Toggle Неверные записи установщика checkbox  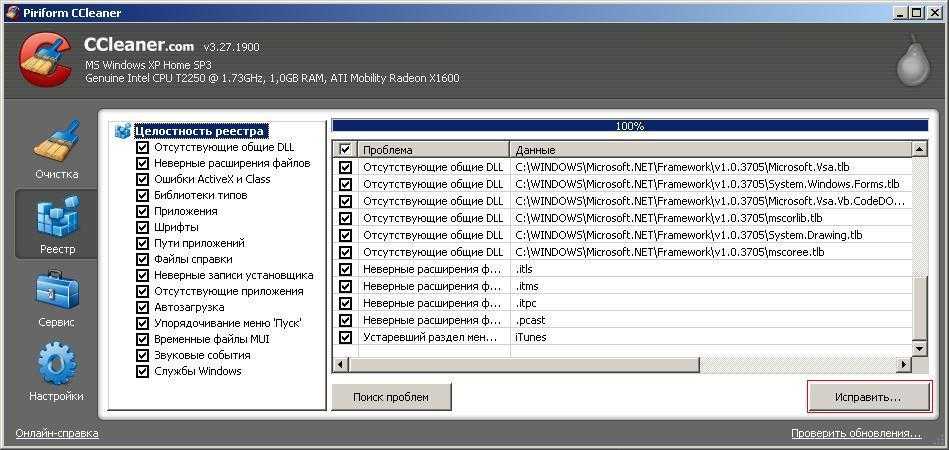tap(142, 275)
